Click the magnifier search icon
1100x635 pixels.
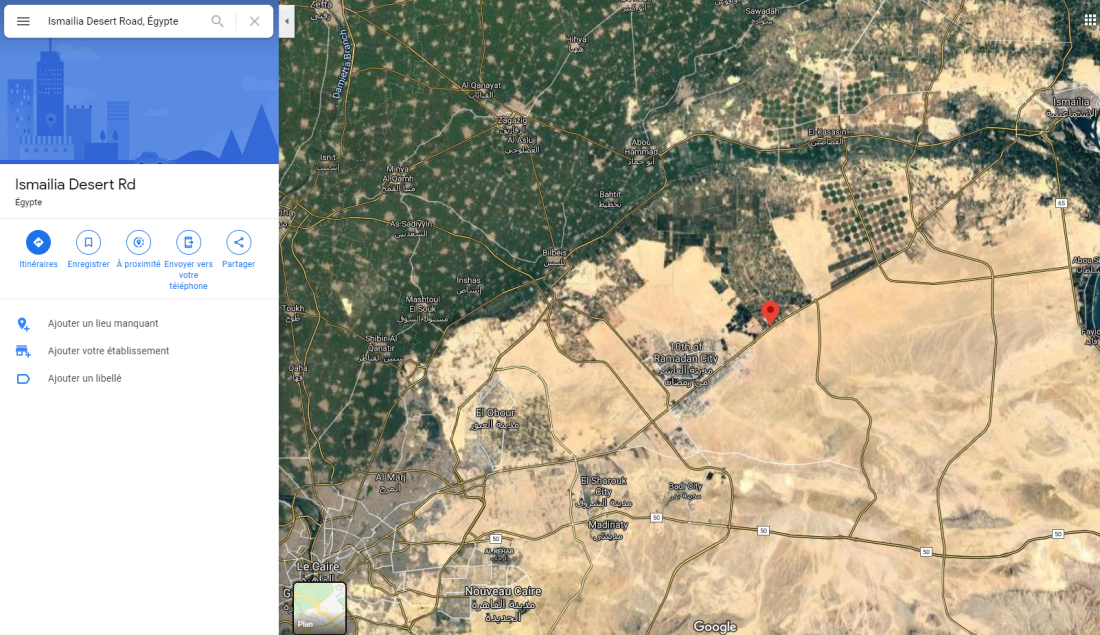(217, 21)
